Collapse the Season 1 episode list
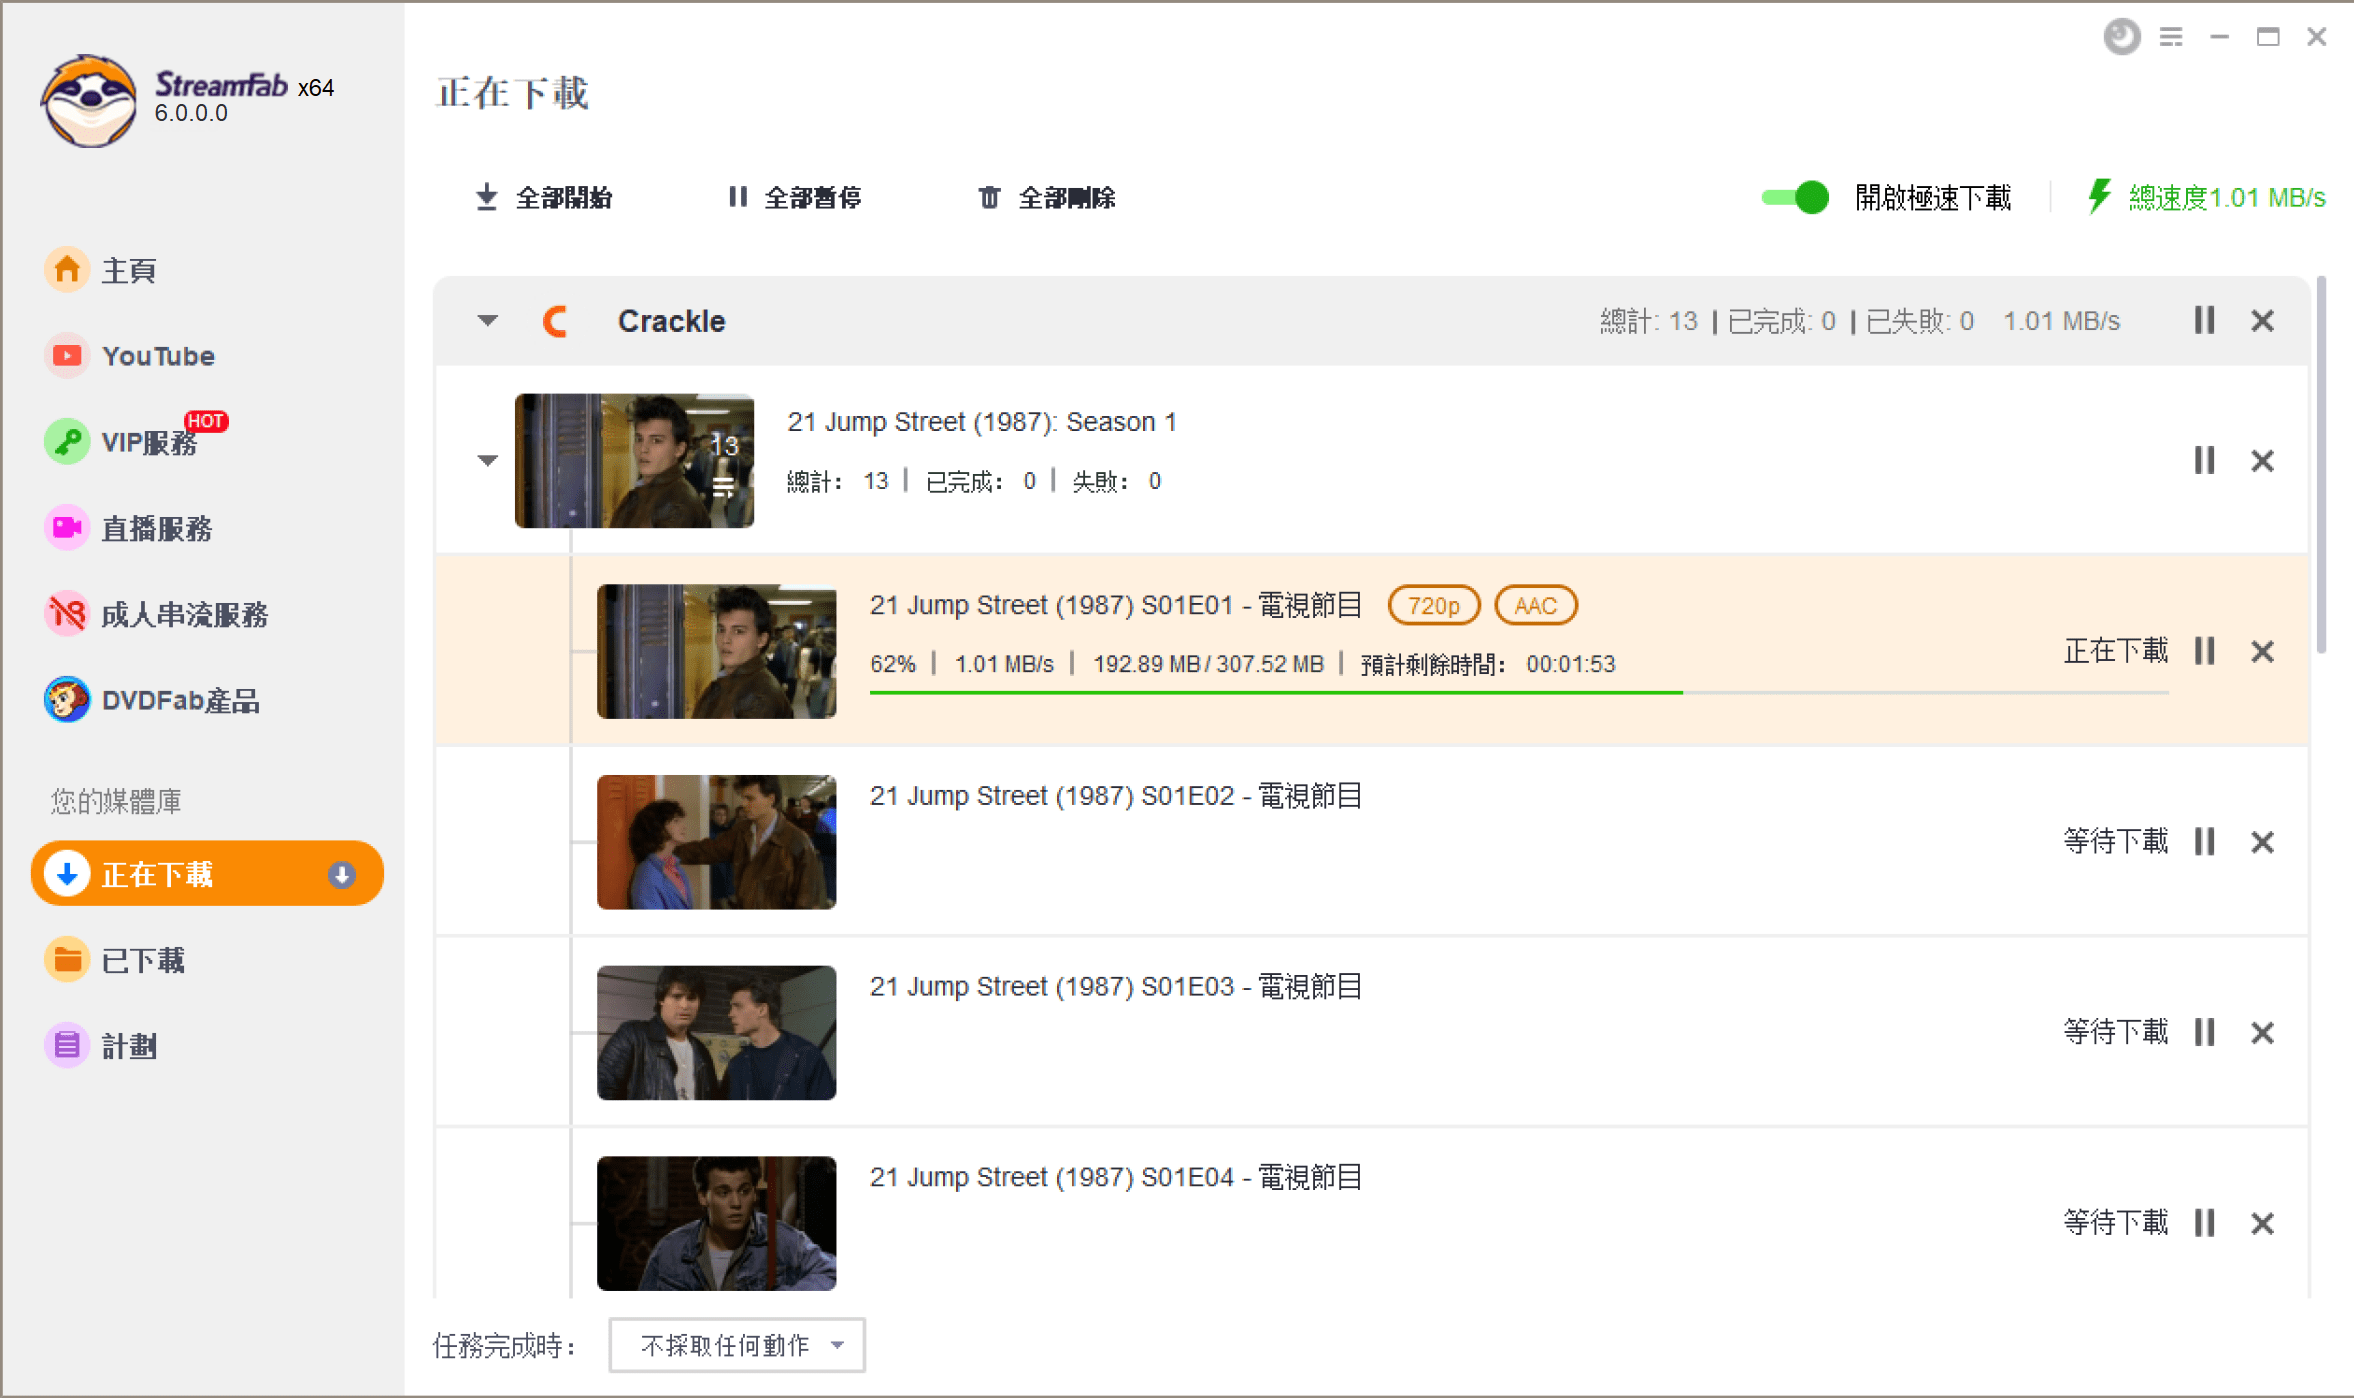Viewport: 2354px width, 1398px height. click(x=487, y=461)
